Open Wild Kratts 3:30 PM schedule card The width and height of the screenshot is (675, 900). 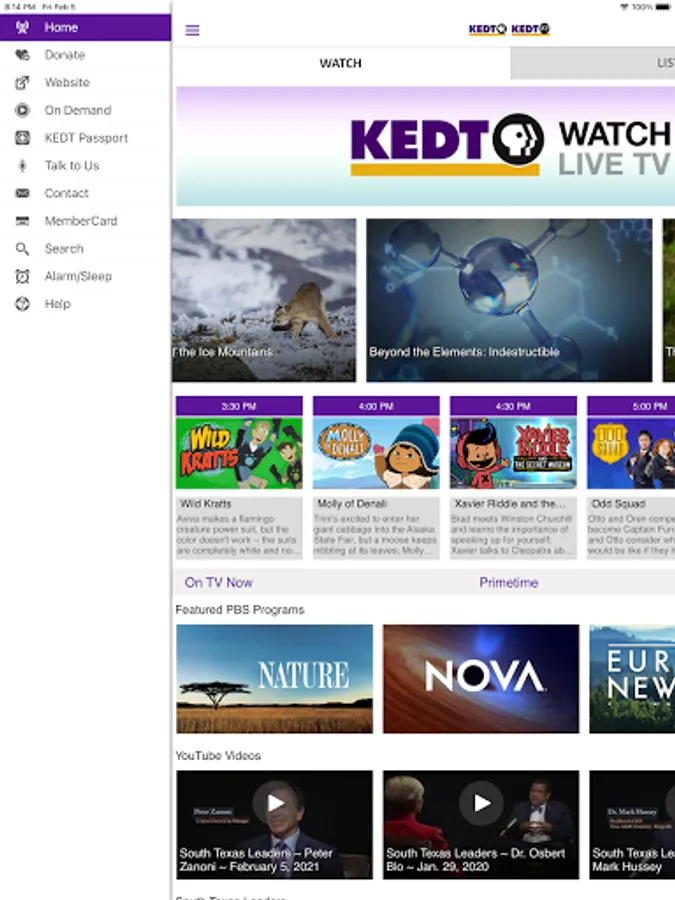239,476
